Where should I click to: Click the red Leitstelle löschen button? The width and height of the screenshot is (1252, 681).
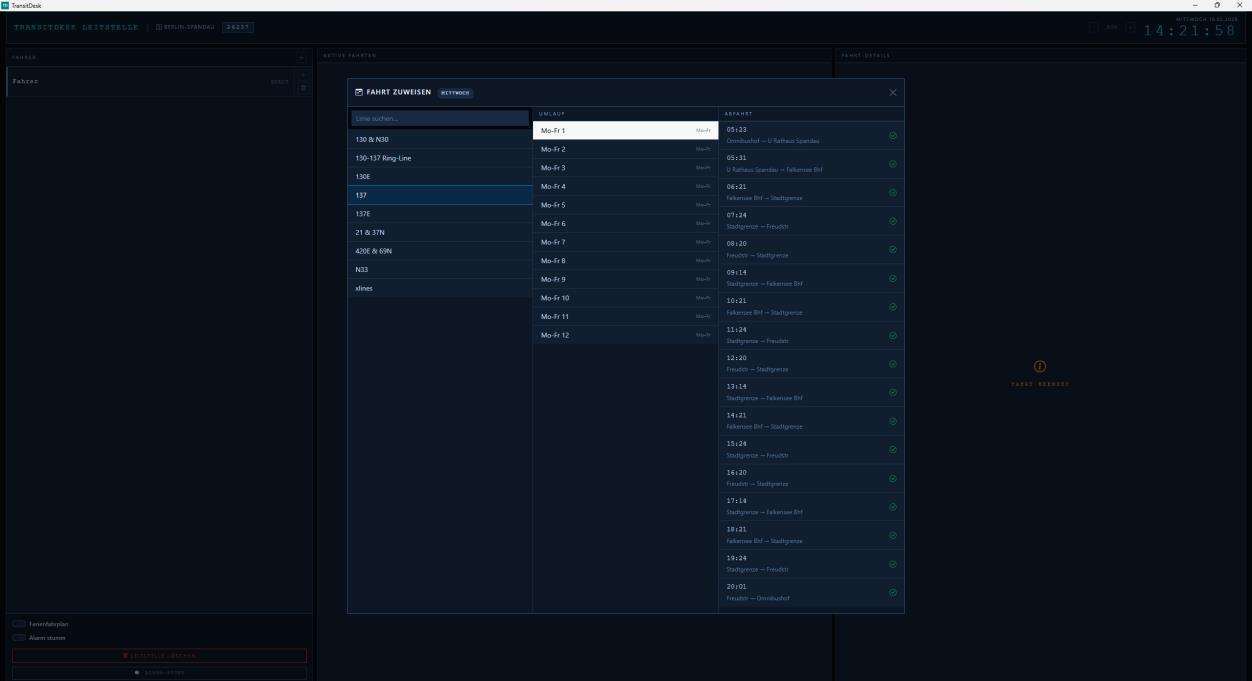(159, 656)
